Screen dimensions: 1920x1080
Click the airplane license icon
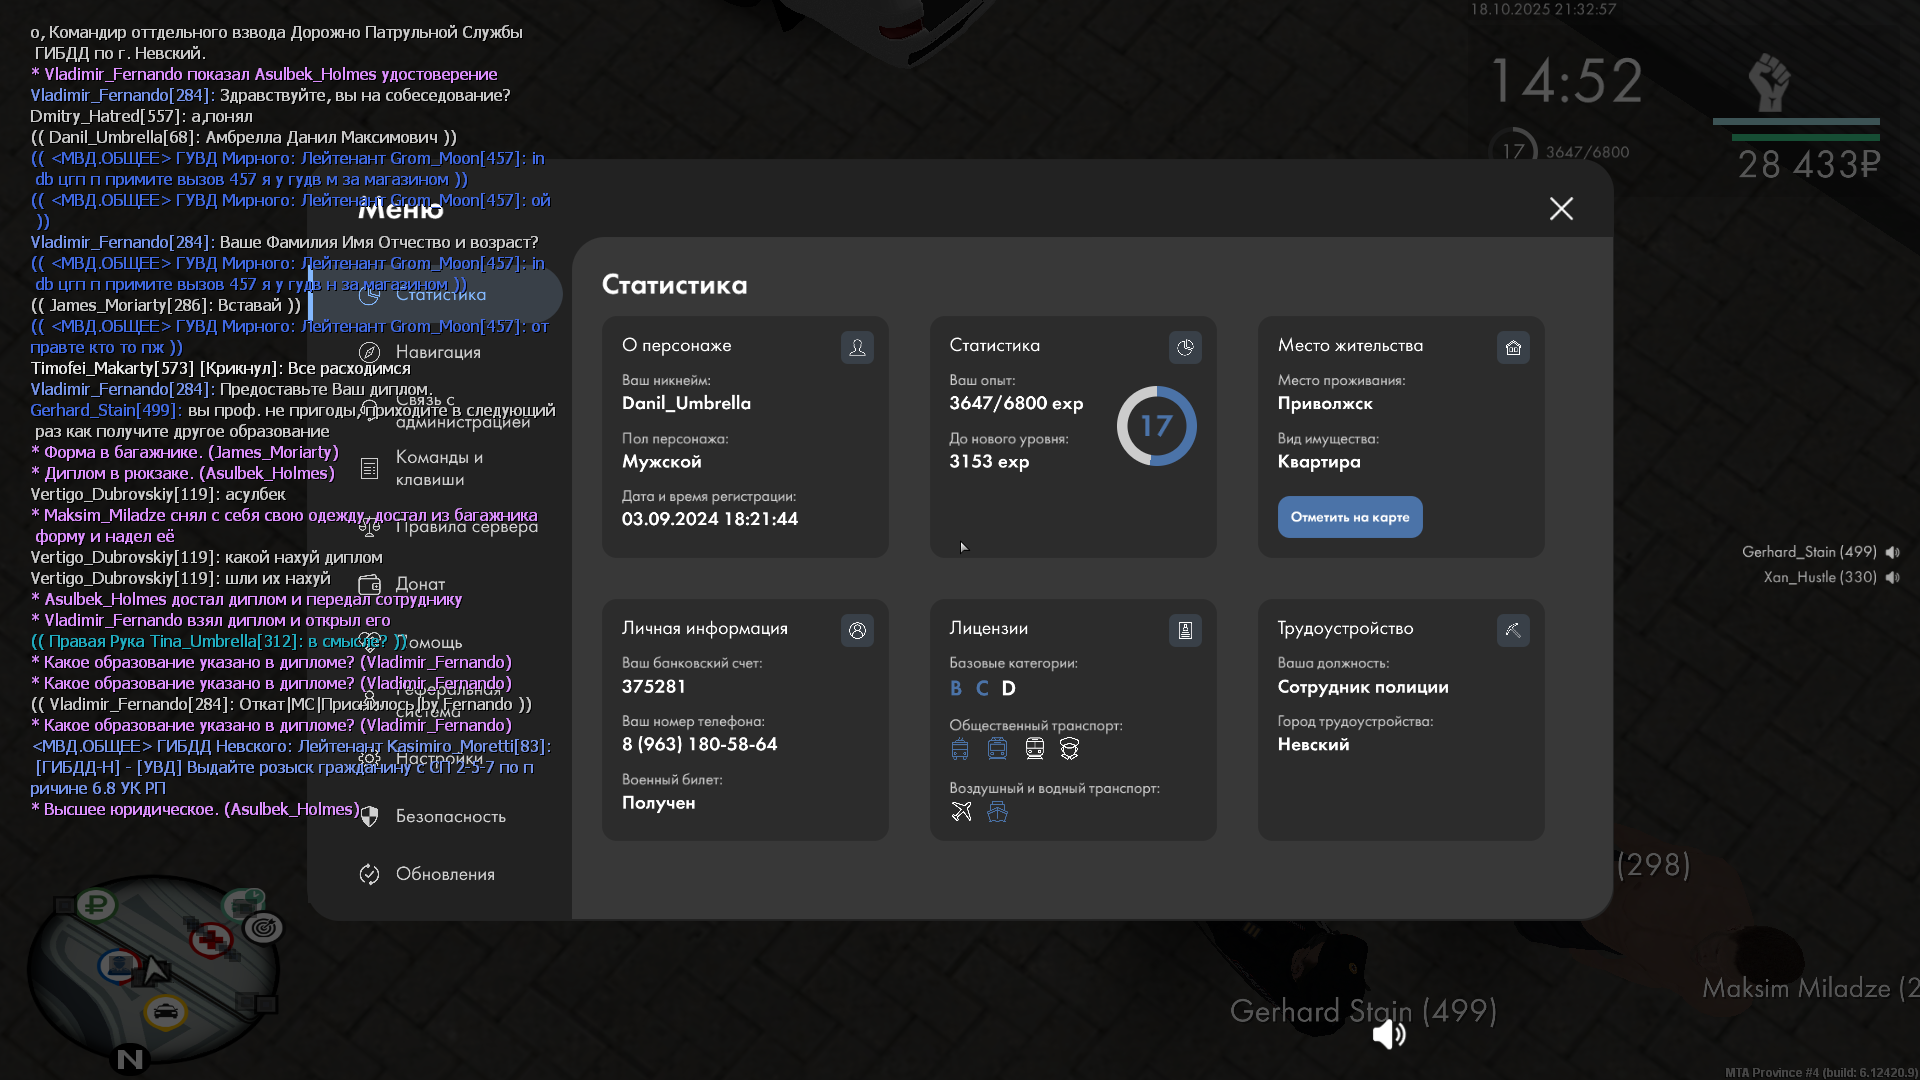961,811
